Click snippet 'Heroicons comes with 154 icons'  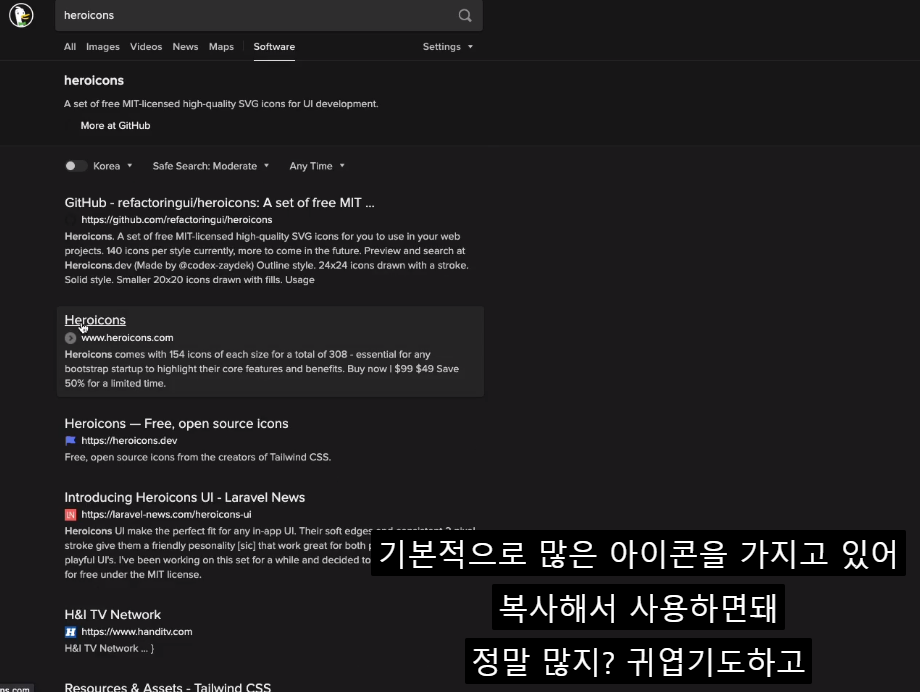tap(262, 369)
